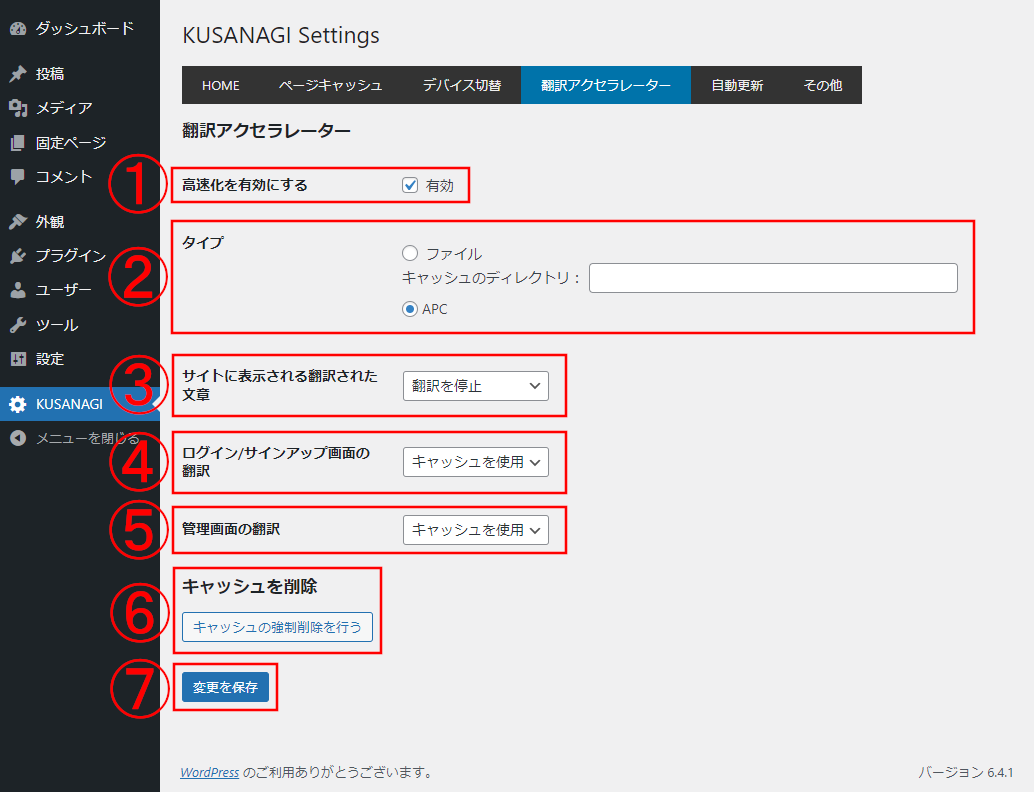Open the 翻訳を停止 dropdown
The height and width of the screenshot is (792, 1034).
[x=476, y=386]
